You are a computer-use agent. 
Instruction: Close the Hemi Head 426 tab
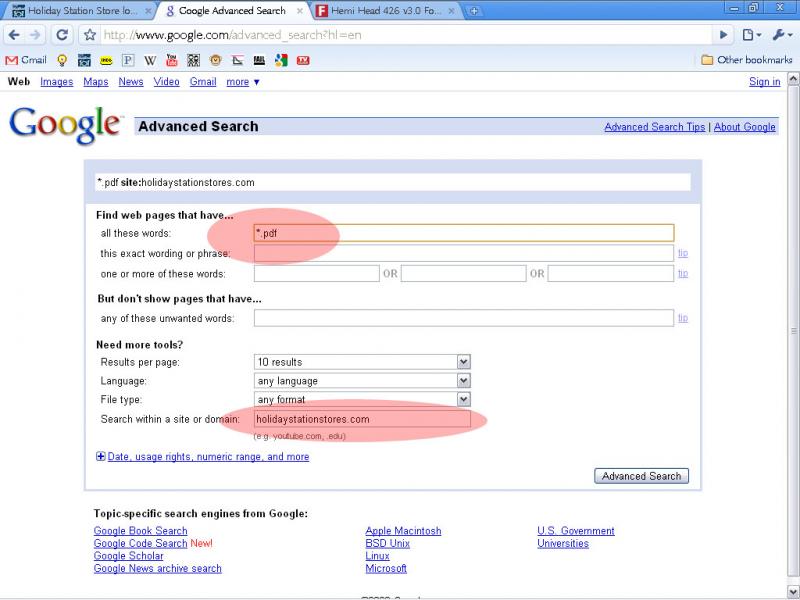click(x=452, y=11)
